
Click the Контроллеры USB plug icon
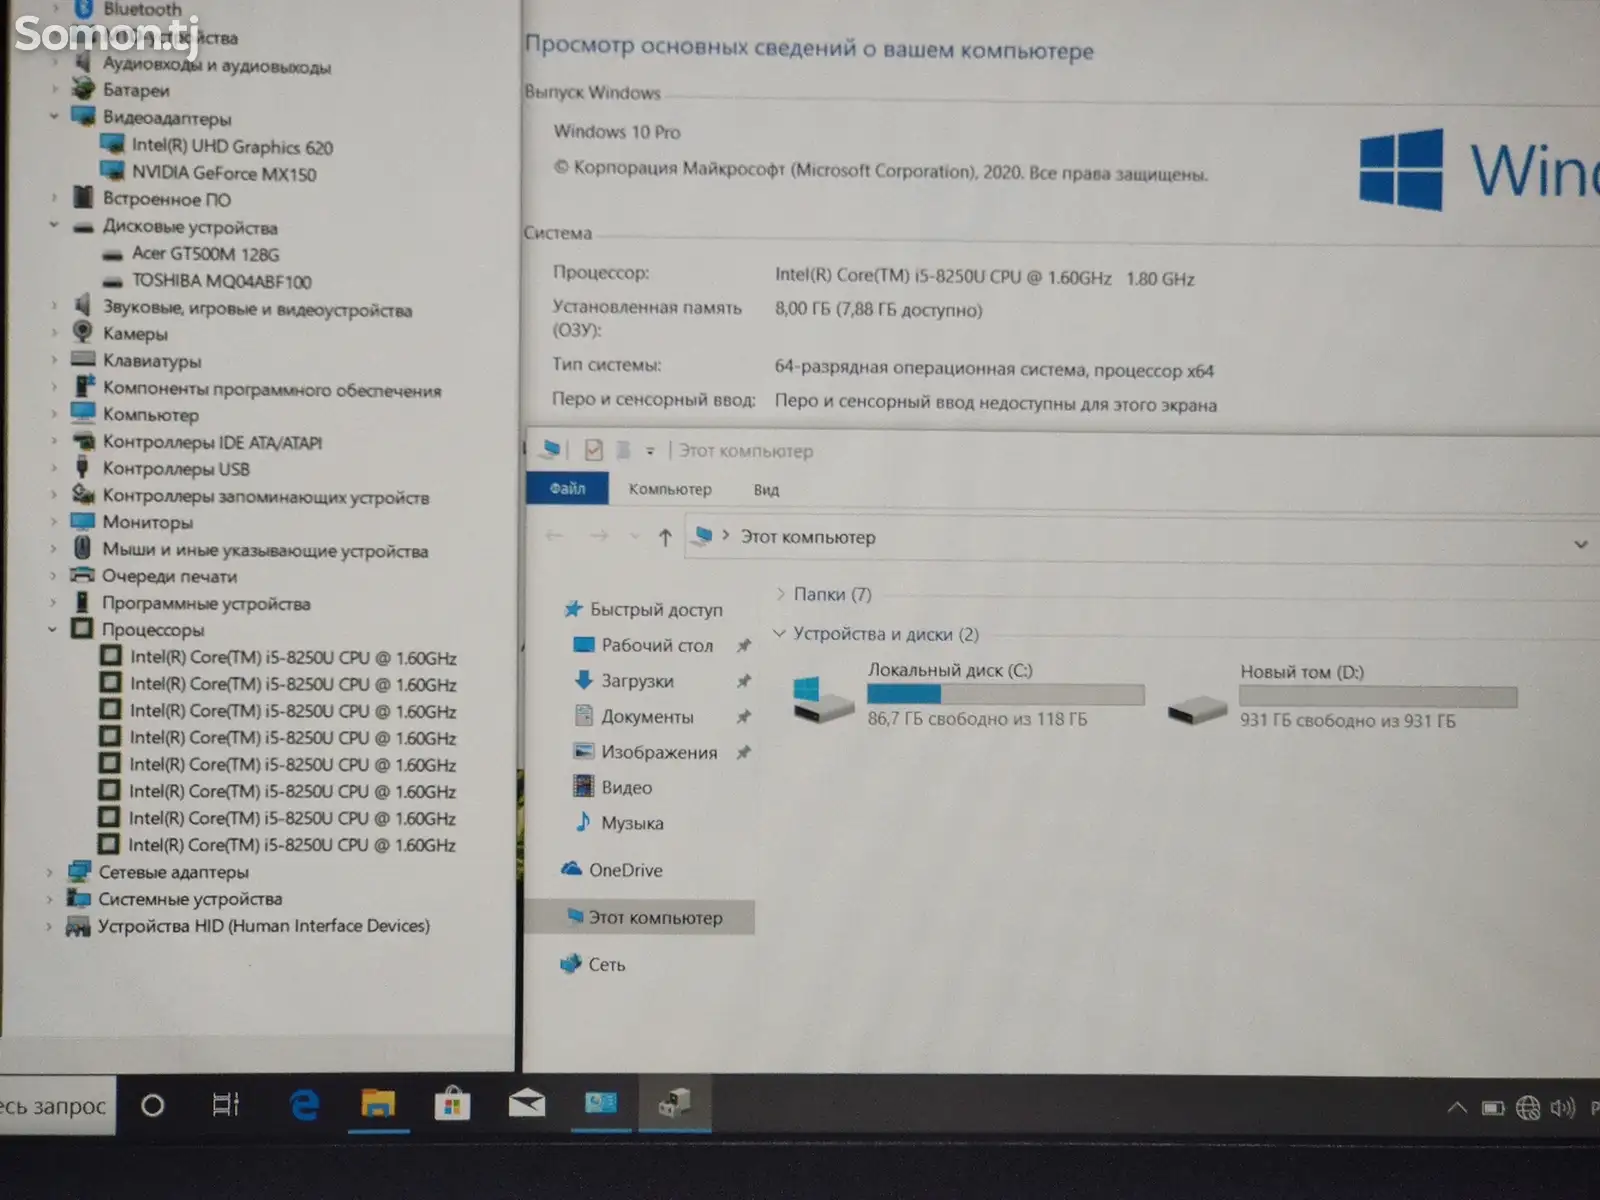coord(82,467)
